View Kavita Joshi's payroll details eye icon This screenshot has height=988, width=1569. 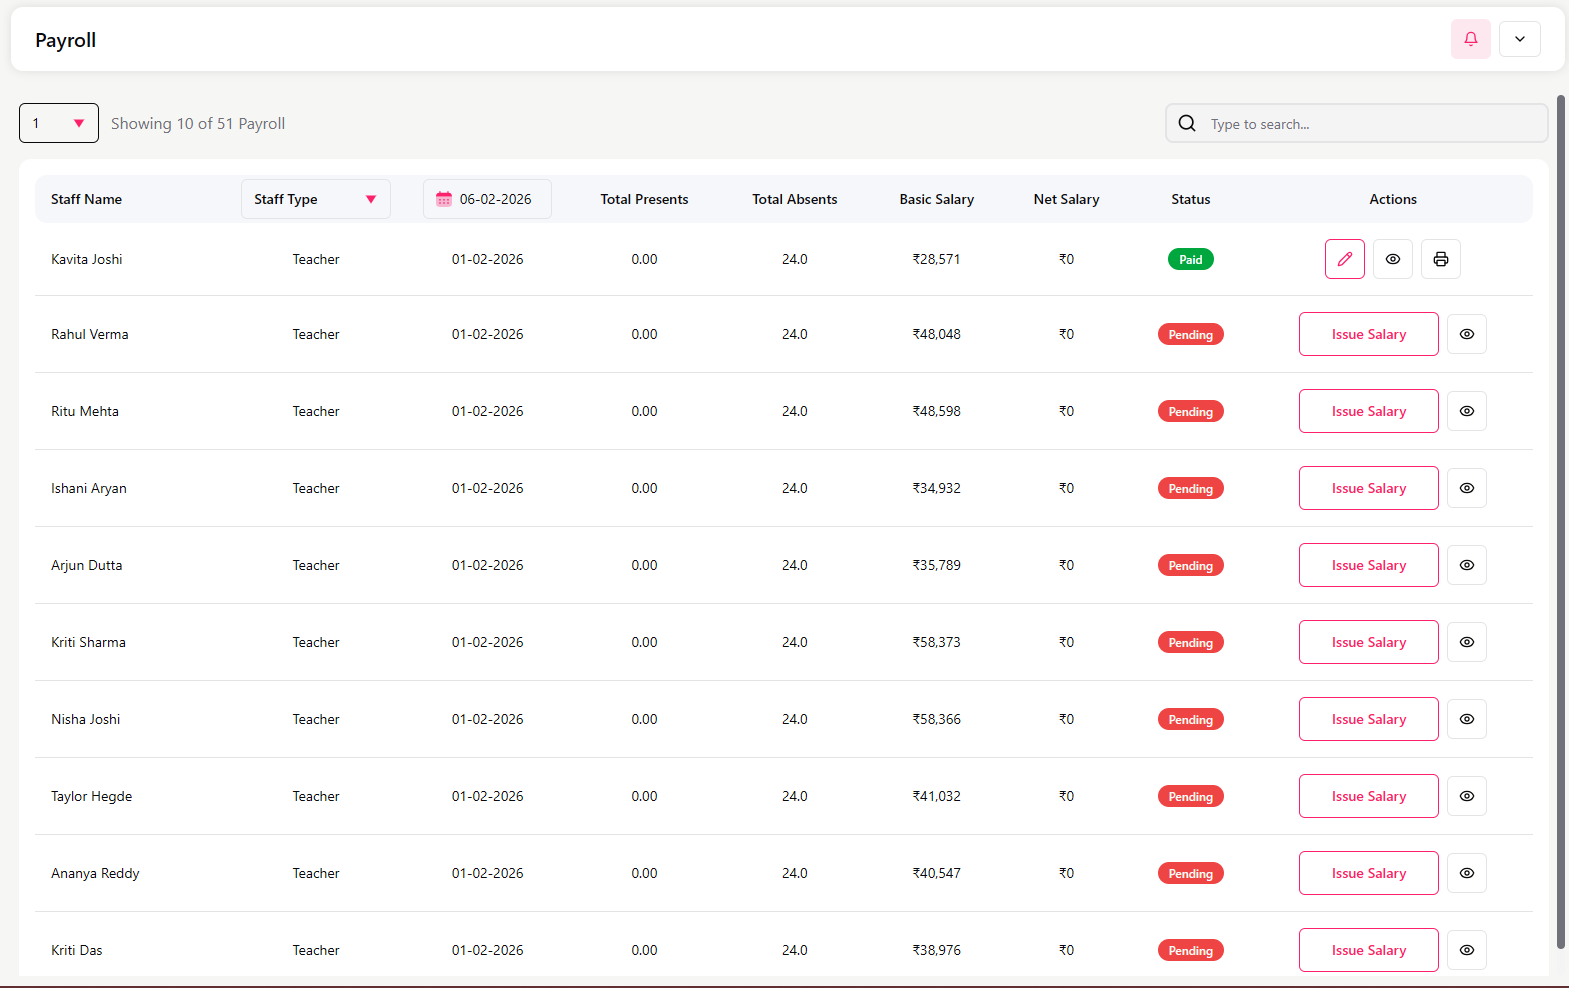(x=1392, y=259)
